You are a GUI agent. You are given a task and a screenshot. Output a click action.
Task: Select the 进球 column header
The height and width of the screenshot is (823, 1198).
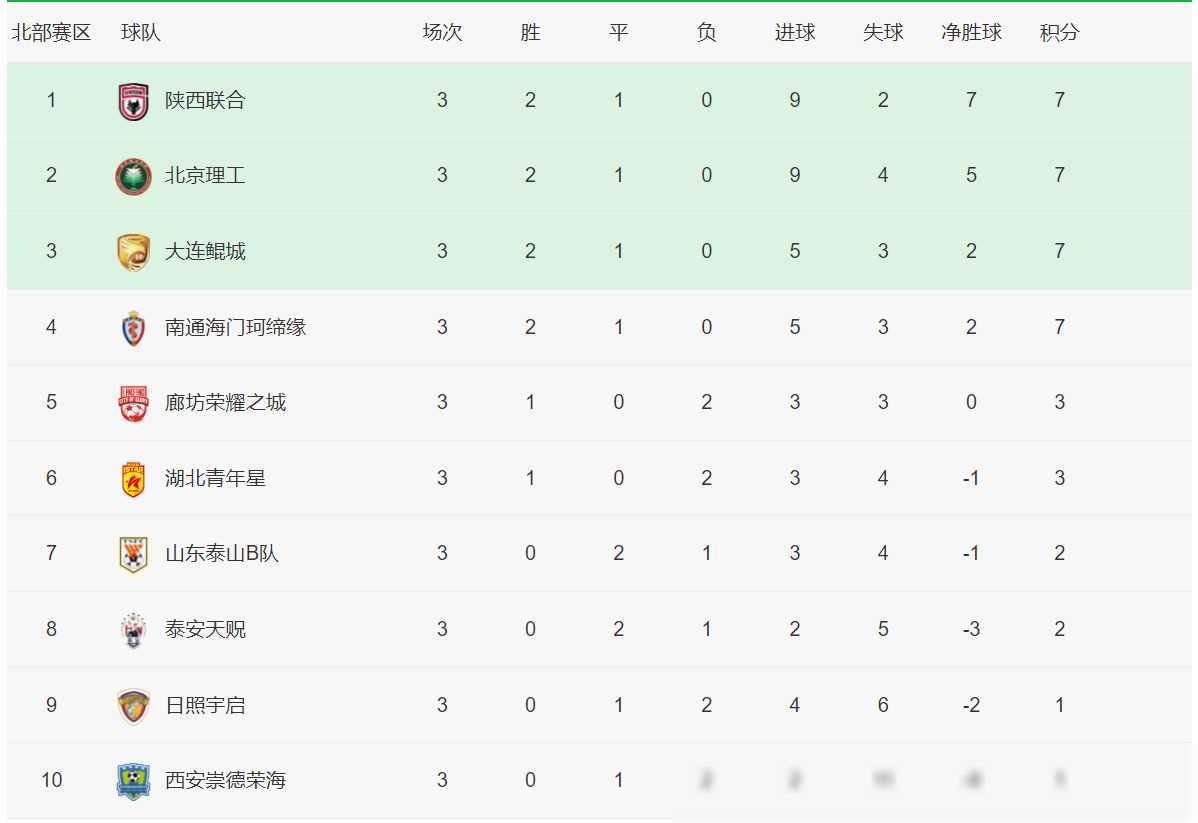795,32
